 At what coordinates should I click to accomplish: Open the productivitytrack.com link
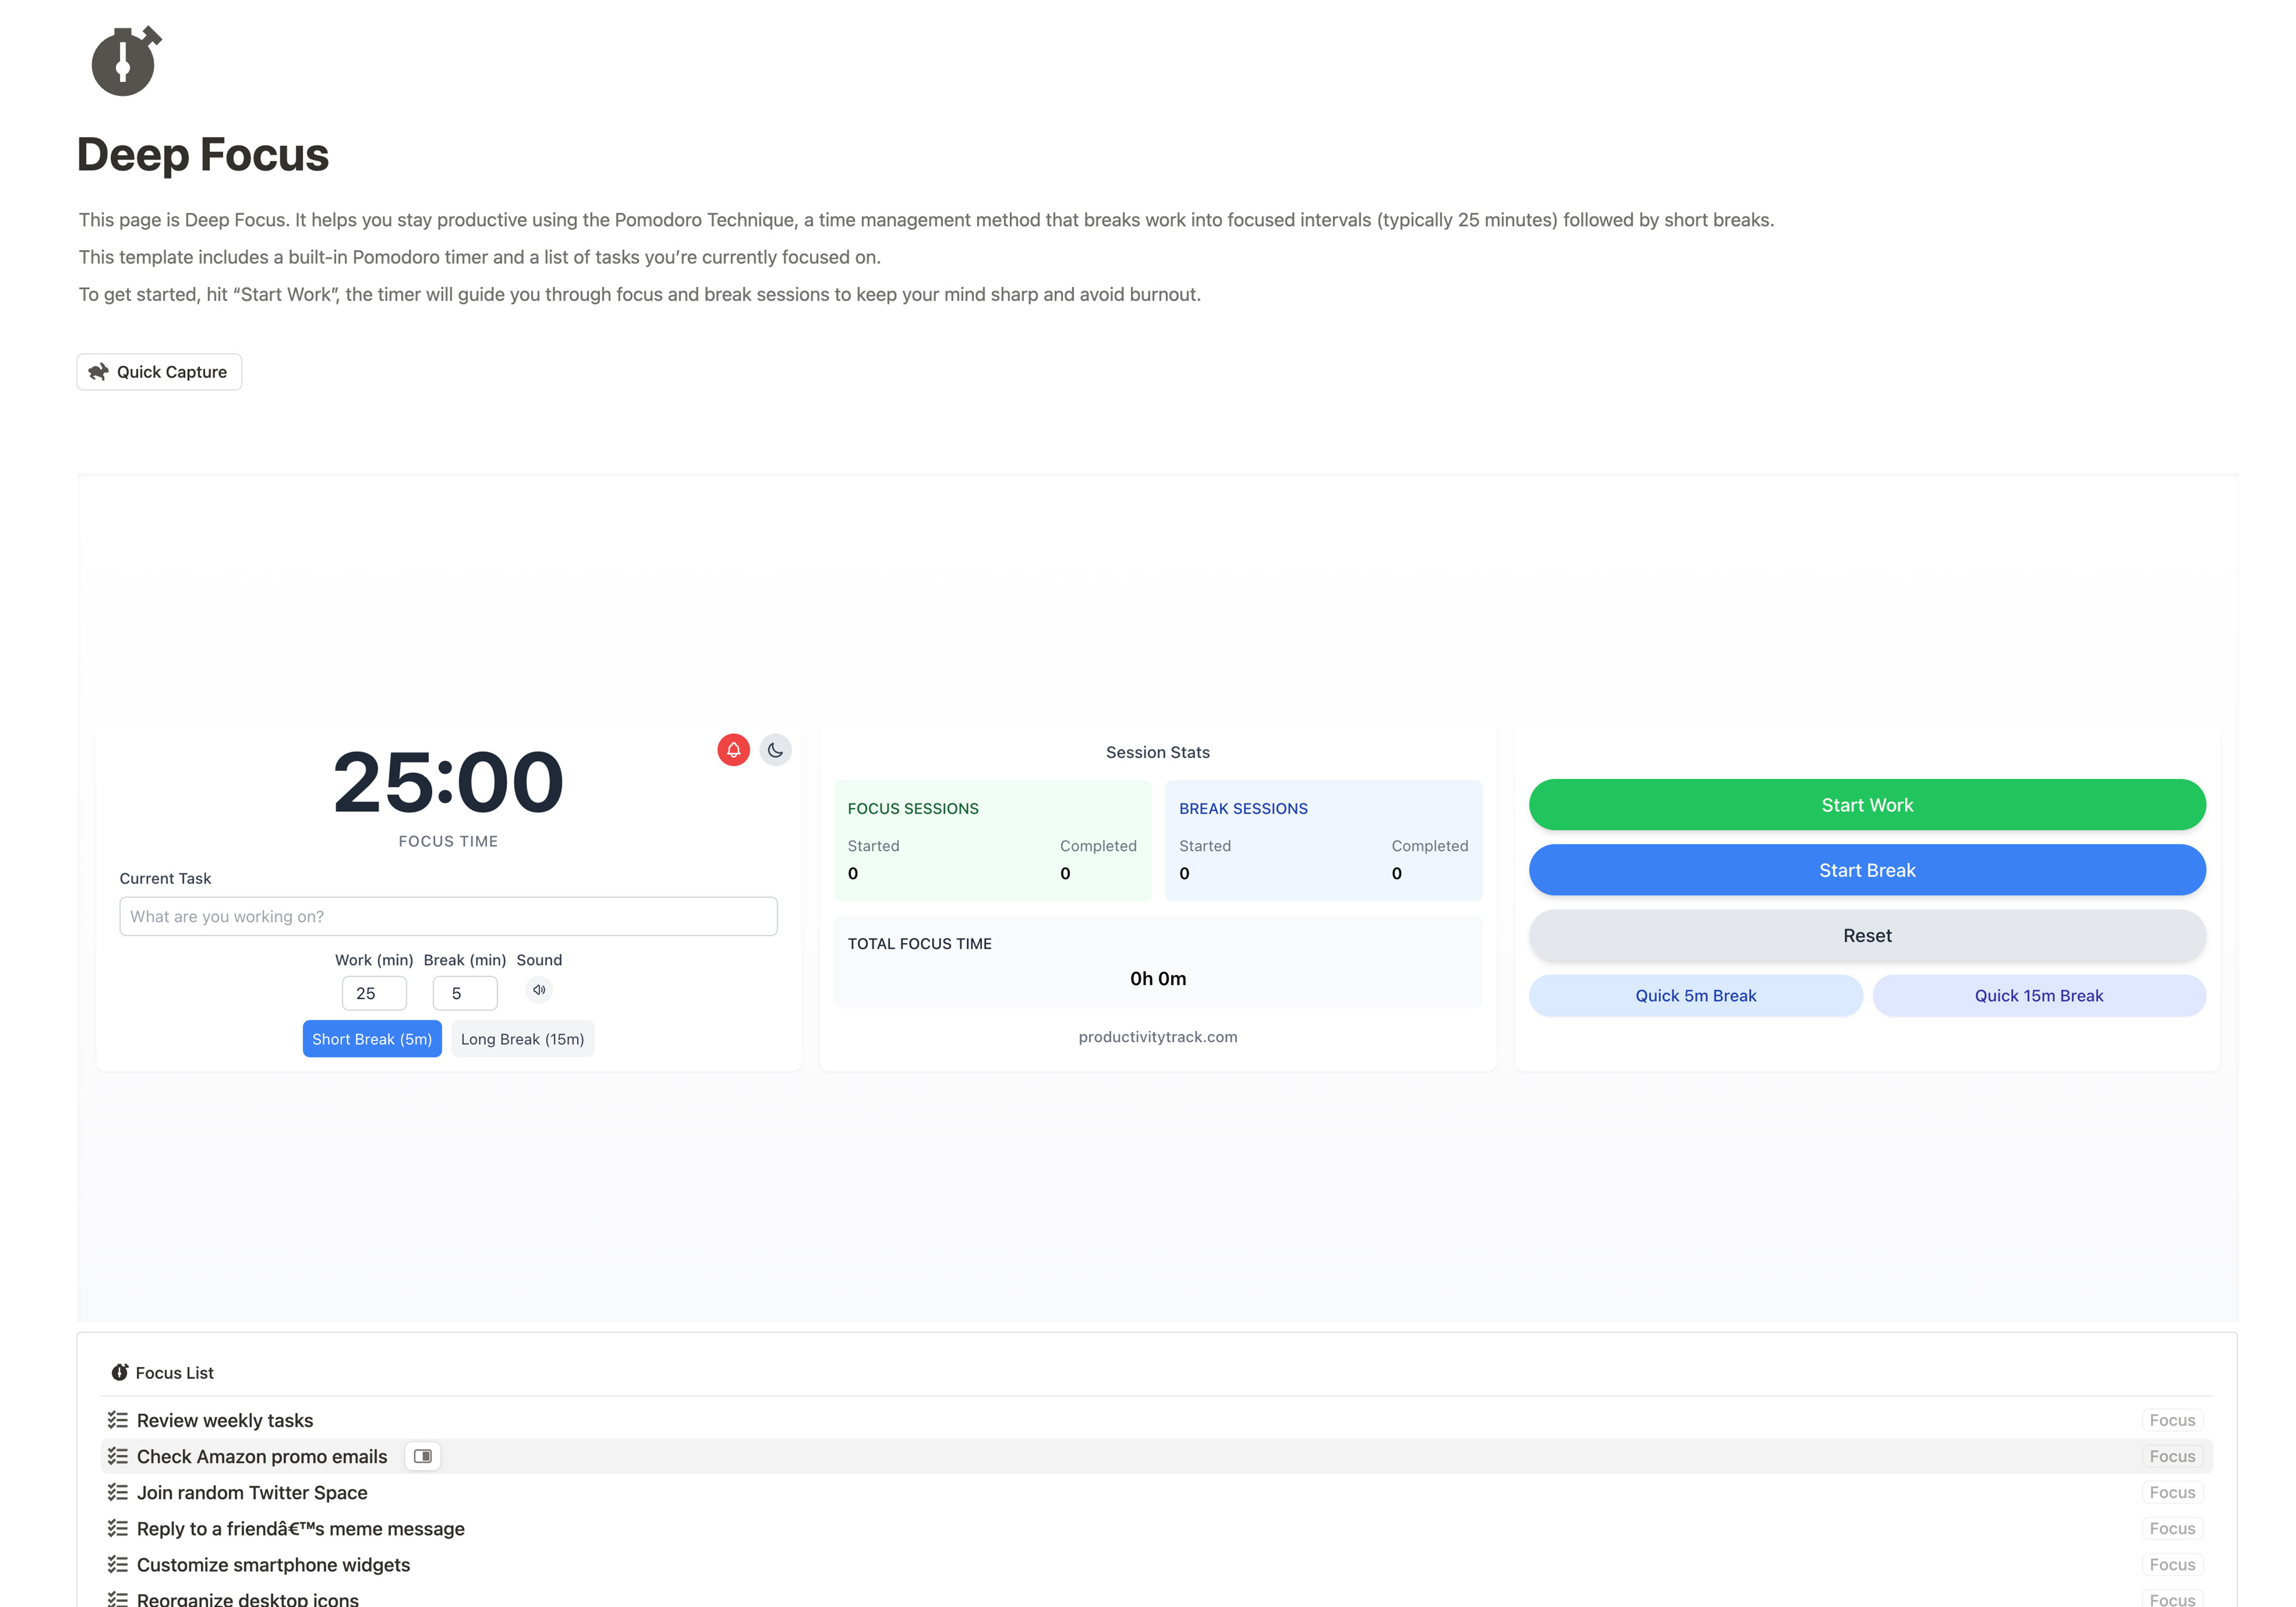point(1157,1037)
